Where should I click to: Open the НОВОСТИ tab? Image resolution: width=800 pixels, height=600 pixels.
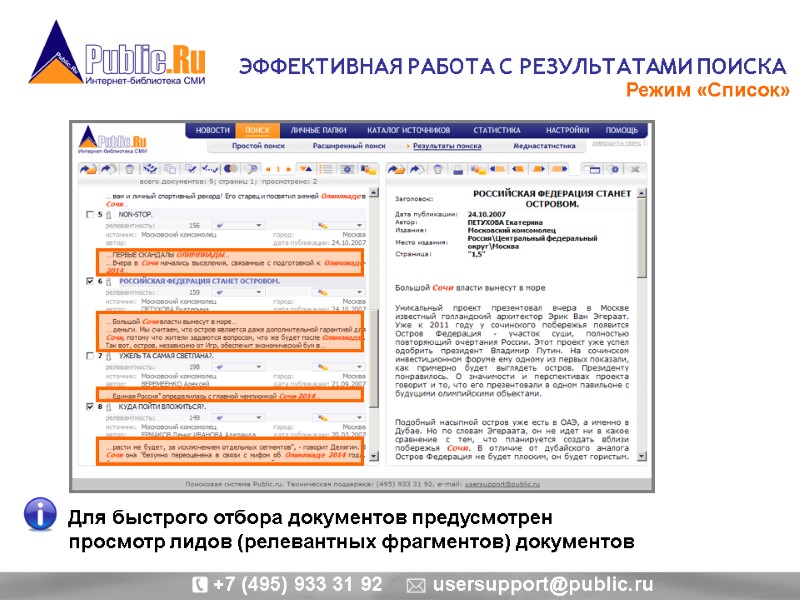click(213, 130)
